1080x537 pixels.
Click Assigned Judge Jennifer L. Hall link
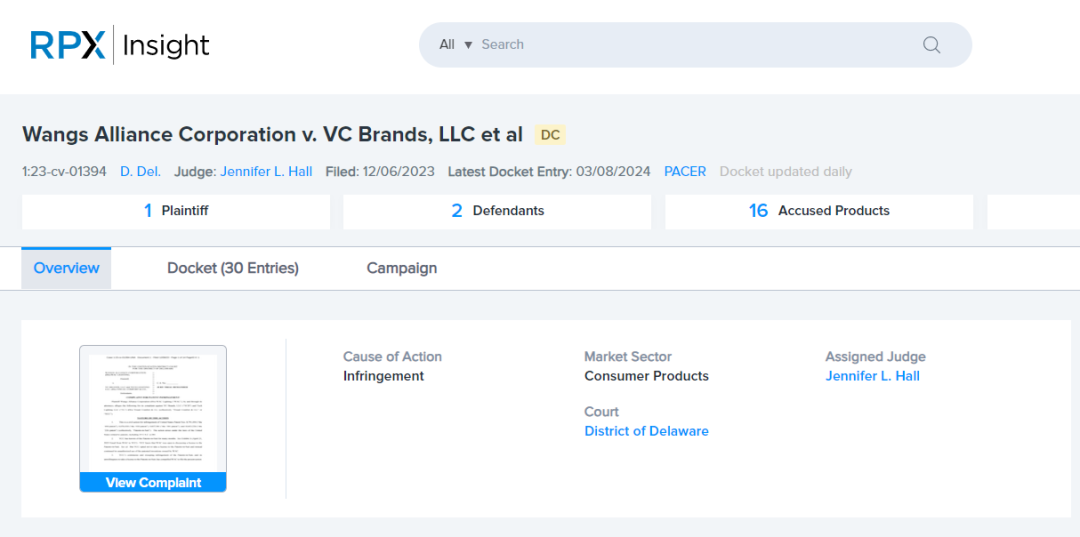click(872, 377)
